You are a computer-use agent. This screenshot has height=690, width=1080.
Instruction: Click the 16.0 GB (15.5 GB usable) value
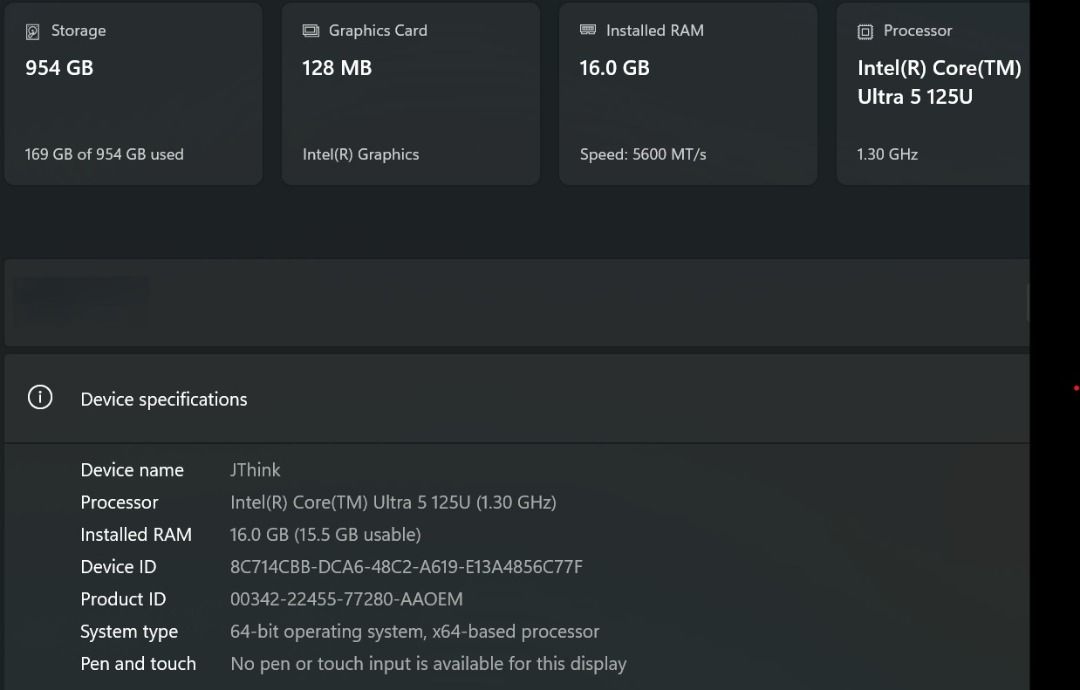[325, 535]
